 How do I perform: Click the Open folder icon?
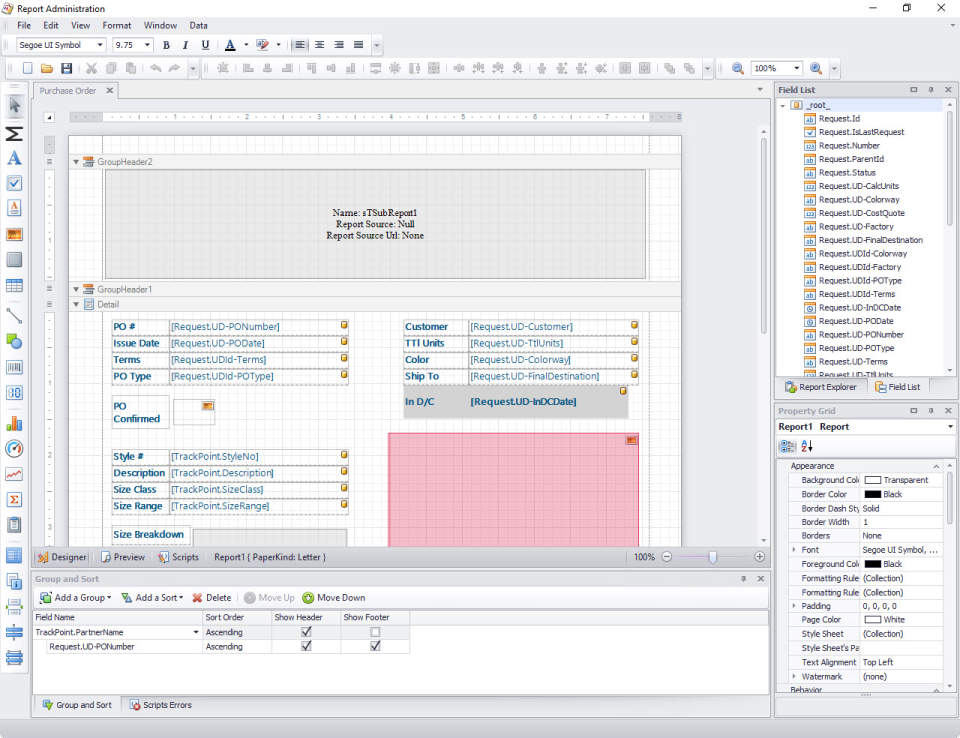(x=47, y=69)
